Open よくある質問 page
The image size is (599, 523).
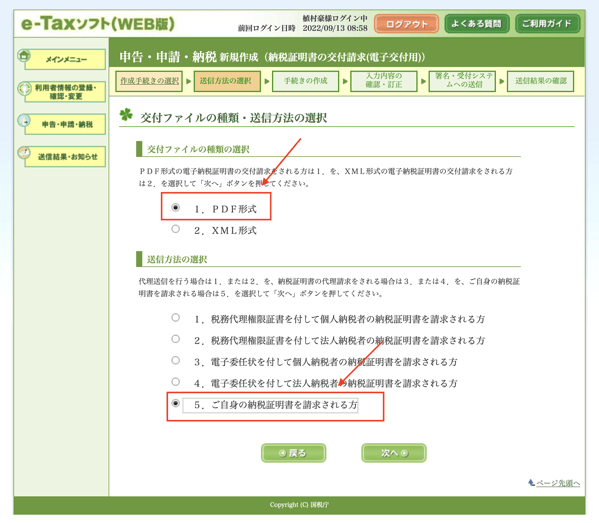click(476, 24)
